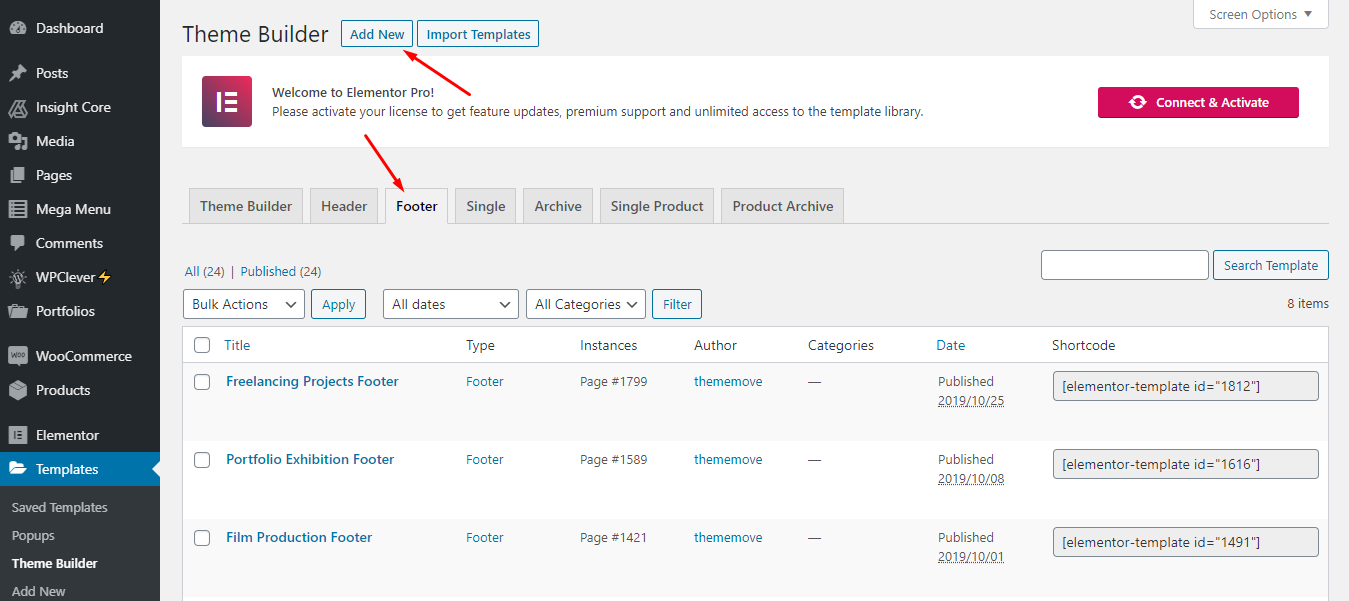Click the Pages icon in sidebar
Viewport: 1349px width, 601px height.
(17, 175)
